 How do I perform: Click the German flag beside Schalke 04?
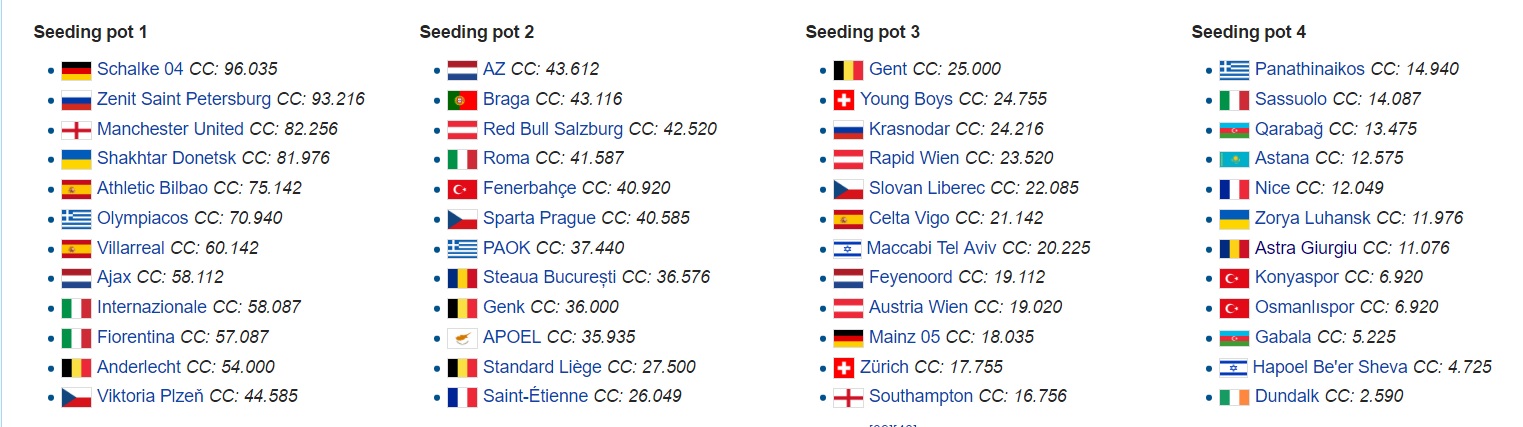76,70
